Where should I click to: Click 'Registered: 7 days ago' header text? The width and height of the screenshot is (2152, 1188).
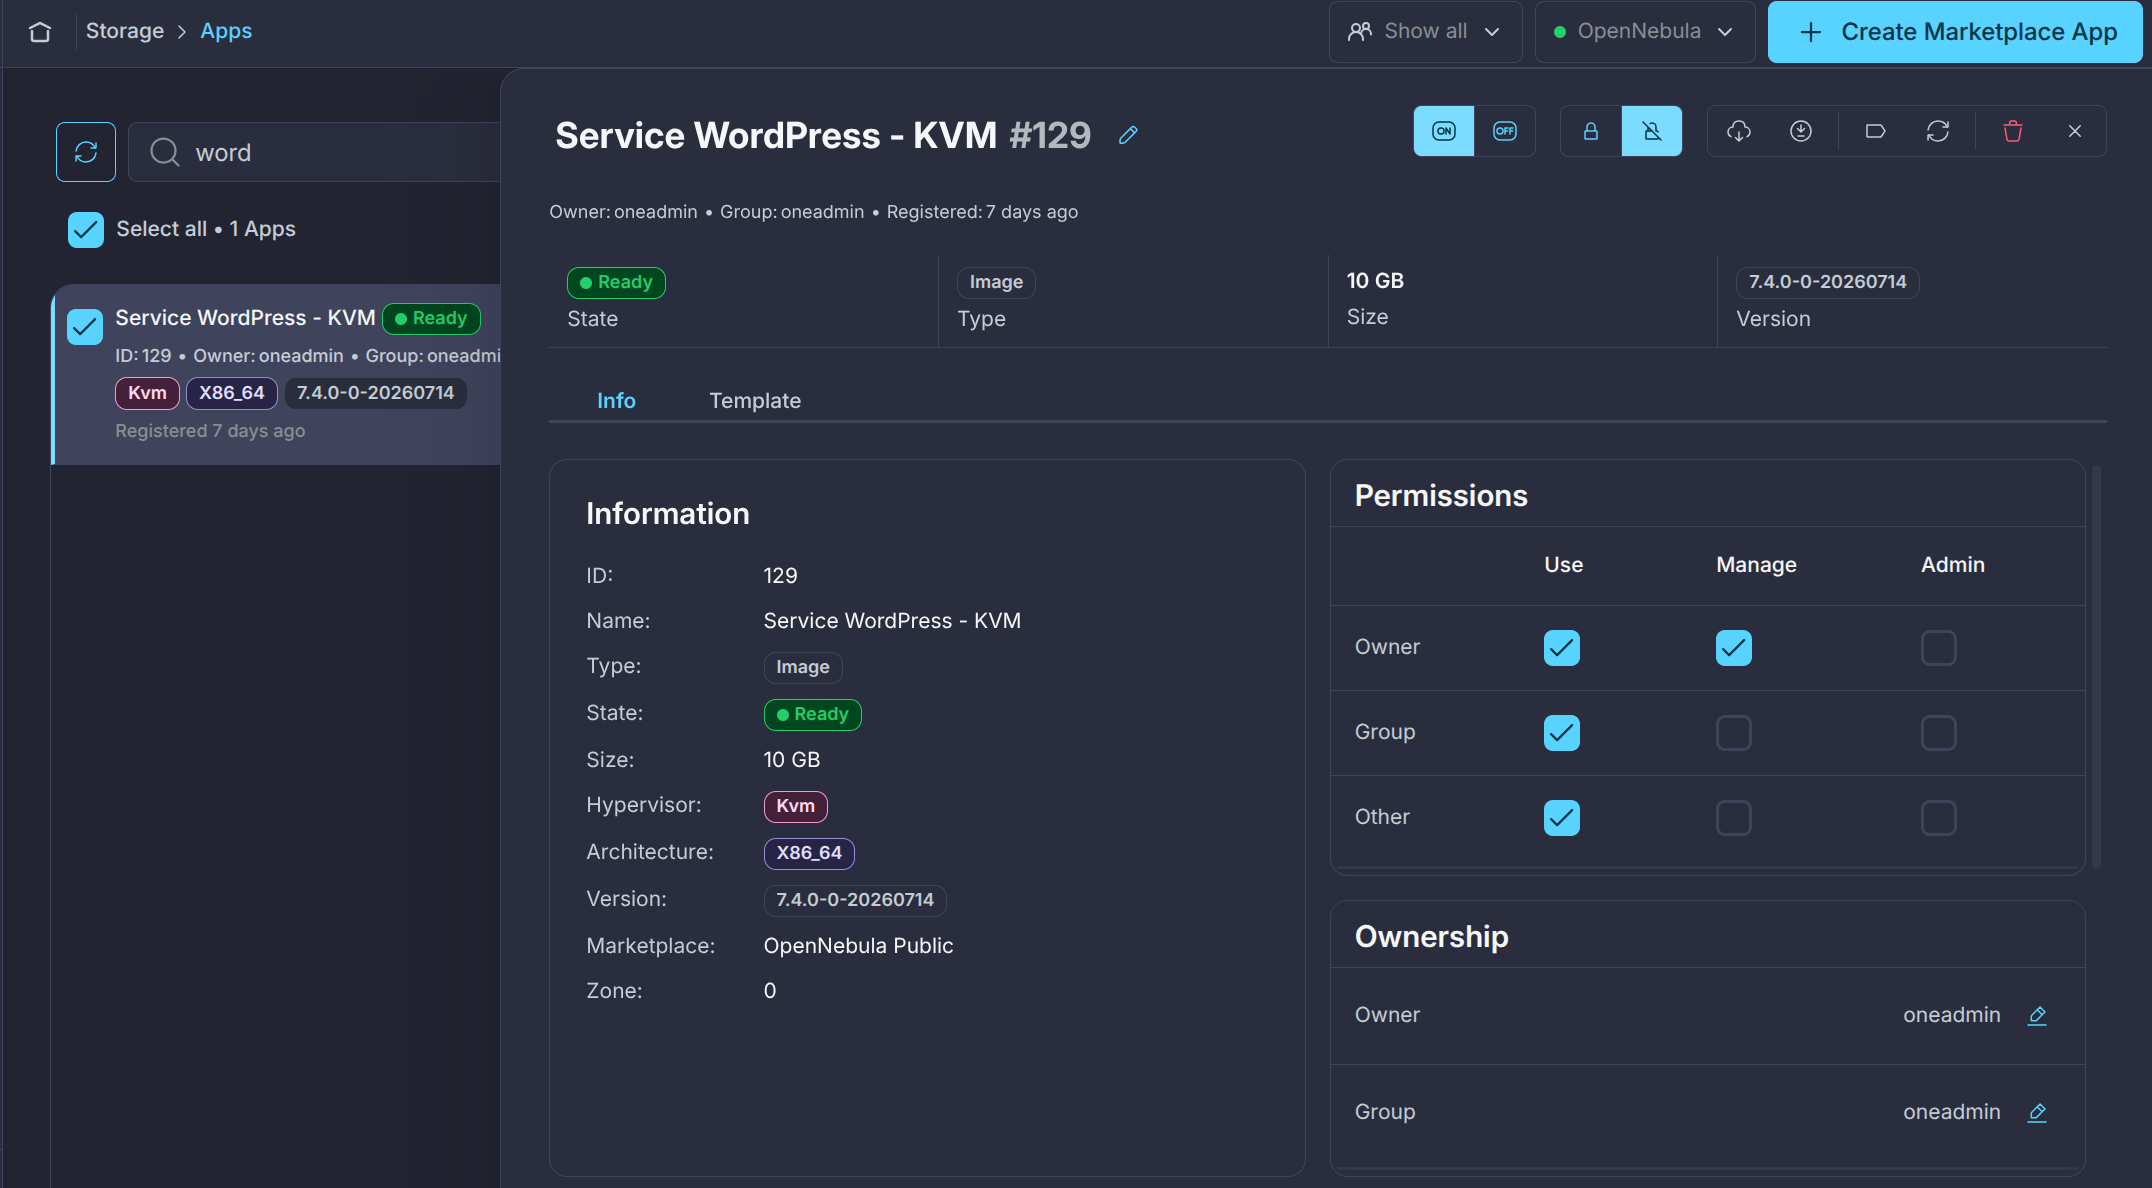(x=982, y=212)
